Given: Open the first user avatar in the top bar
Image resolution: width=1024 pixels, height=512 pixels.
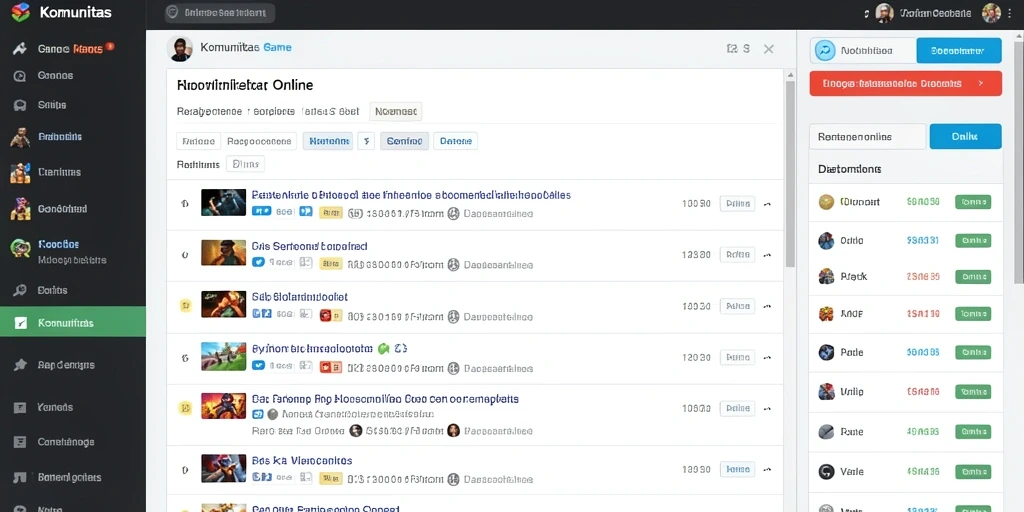Looking at the screenshot, I should (x=884, y=13).
